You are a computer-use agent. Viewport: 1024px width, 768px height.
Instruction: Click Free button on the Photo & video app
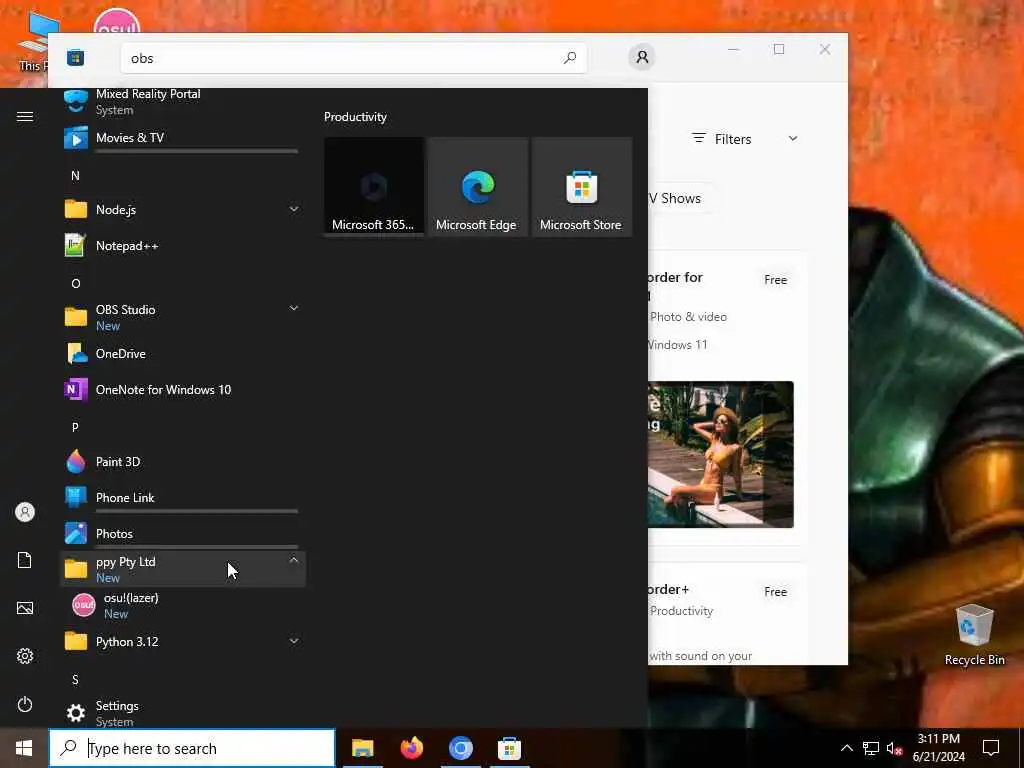pos(775,280)
